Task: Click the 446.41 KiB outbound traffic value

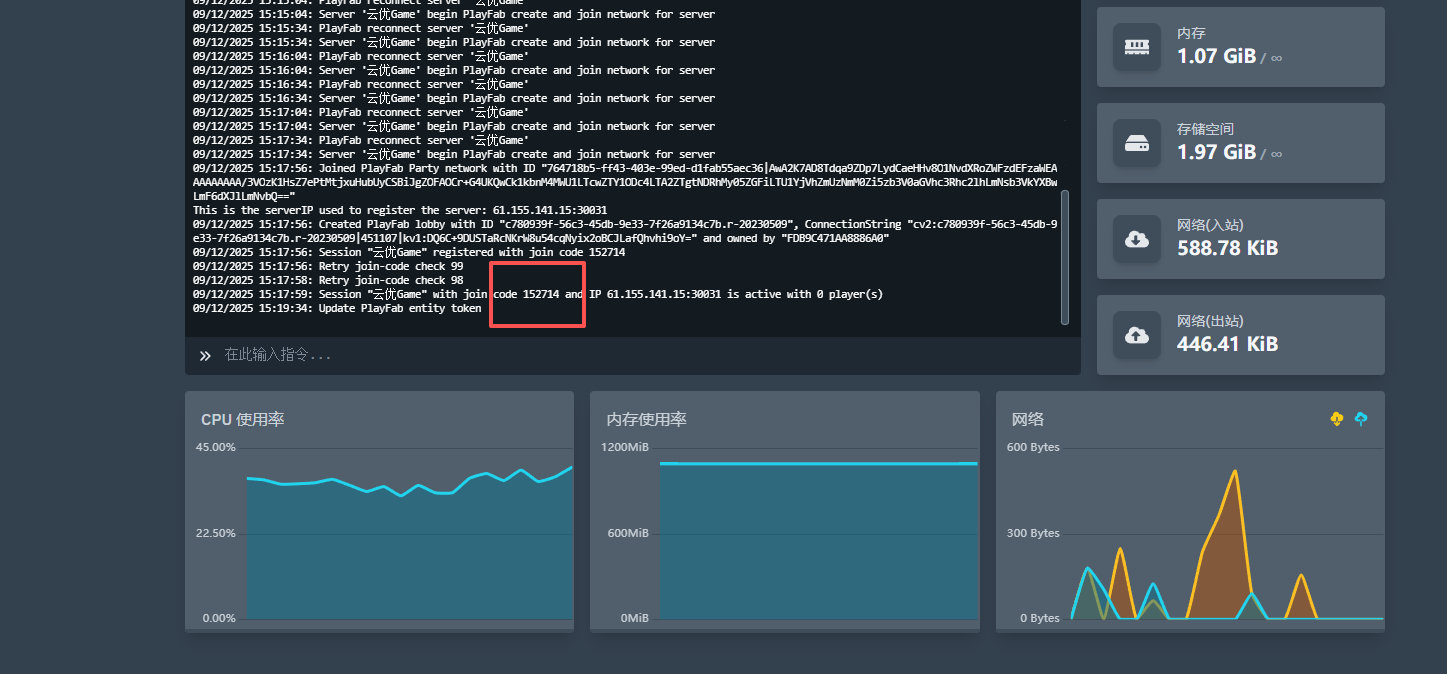Action: [1227, 345]
